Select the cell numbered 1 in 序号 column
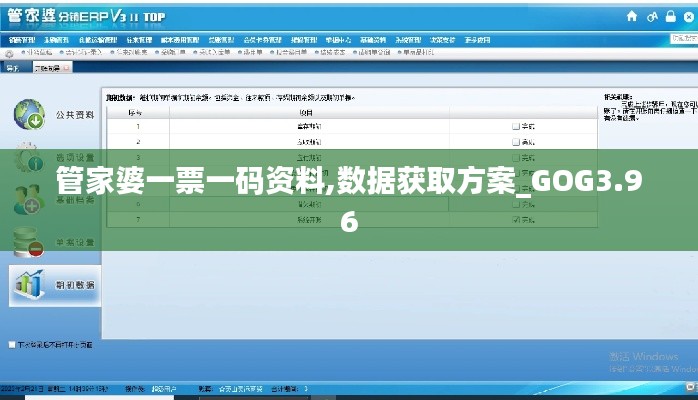Screen dimensions: 698x400 (138, 126)
